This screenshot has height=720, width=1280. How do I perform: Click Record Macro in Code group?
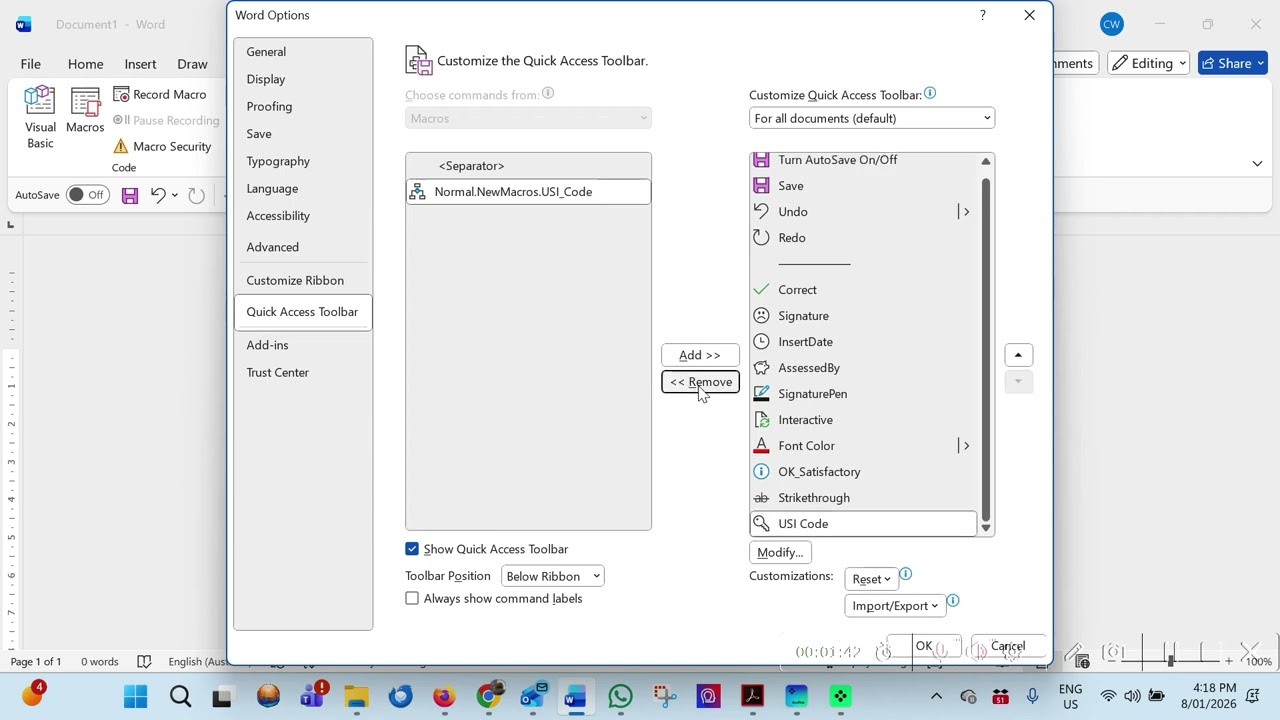[159, 94]
